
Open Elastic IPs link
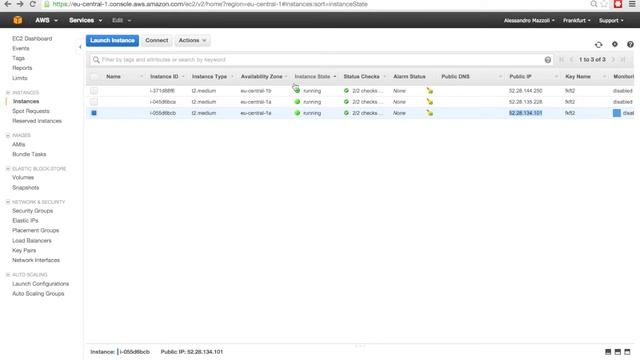pyautogui.click(x=25, y=220)
